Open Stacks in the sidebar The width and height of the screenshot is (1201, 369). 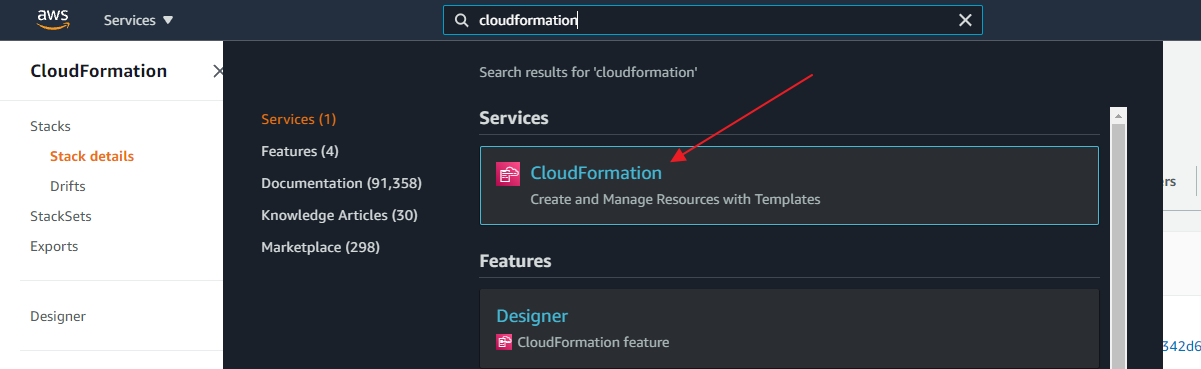coord(50,126)
